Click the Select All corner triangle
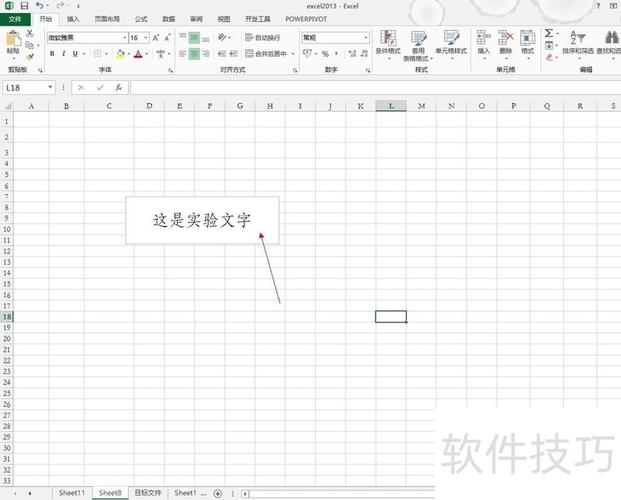This screenshot has width=621, height=500. coord(7,105)
